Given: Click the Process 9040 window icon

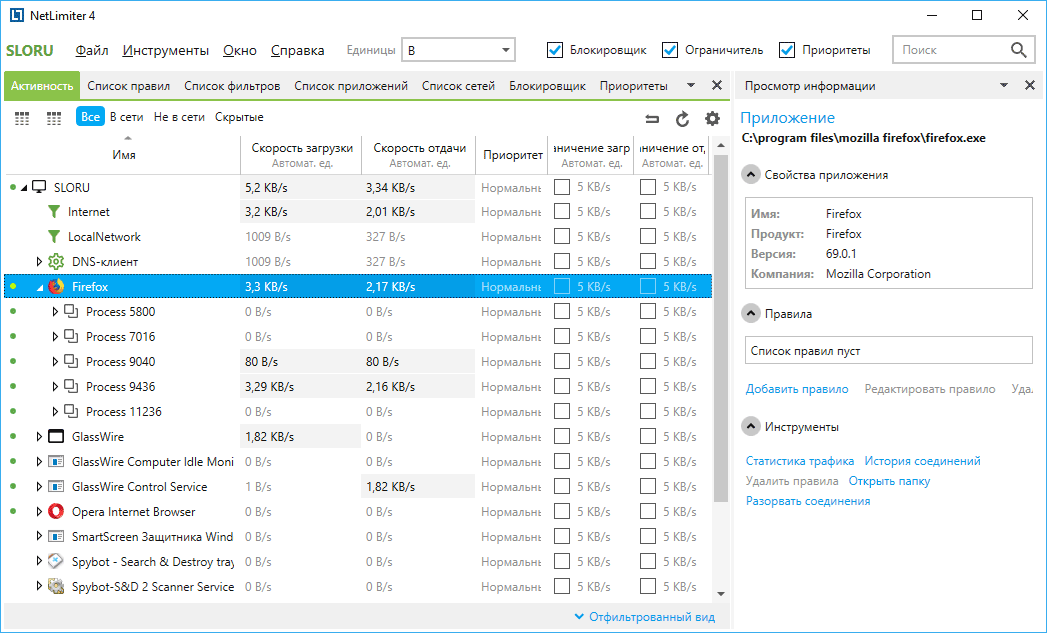Looking at the screenshot, I should tap(71, 361).
